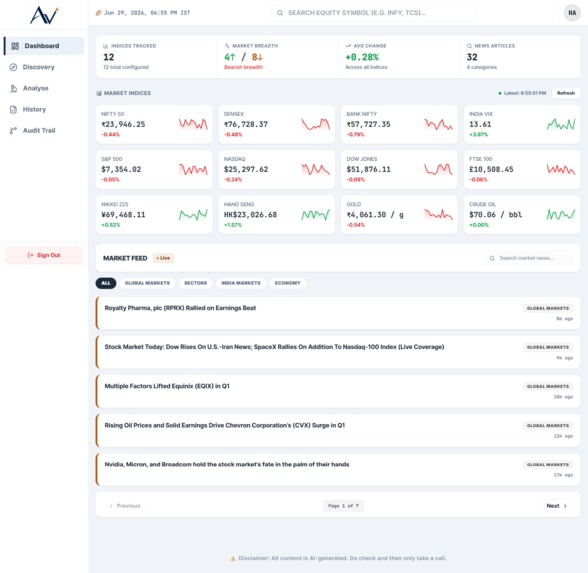Open the S&P 500 index card
The height and width of the screenshot is (573, 588).
154,170
